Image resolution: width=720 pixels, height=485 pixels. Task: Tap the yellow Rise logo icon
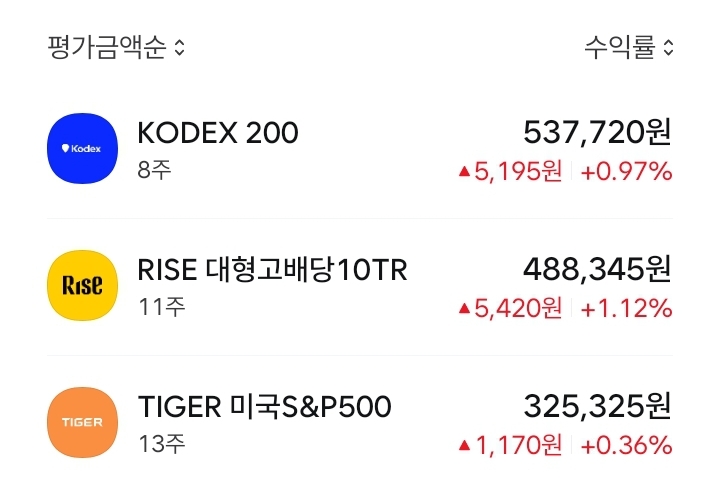(x=82, y=285)
